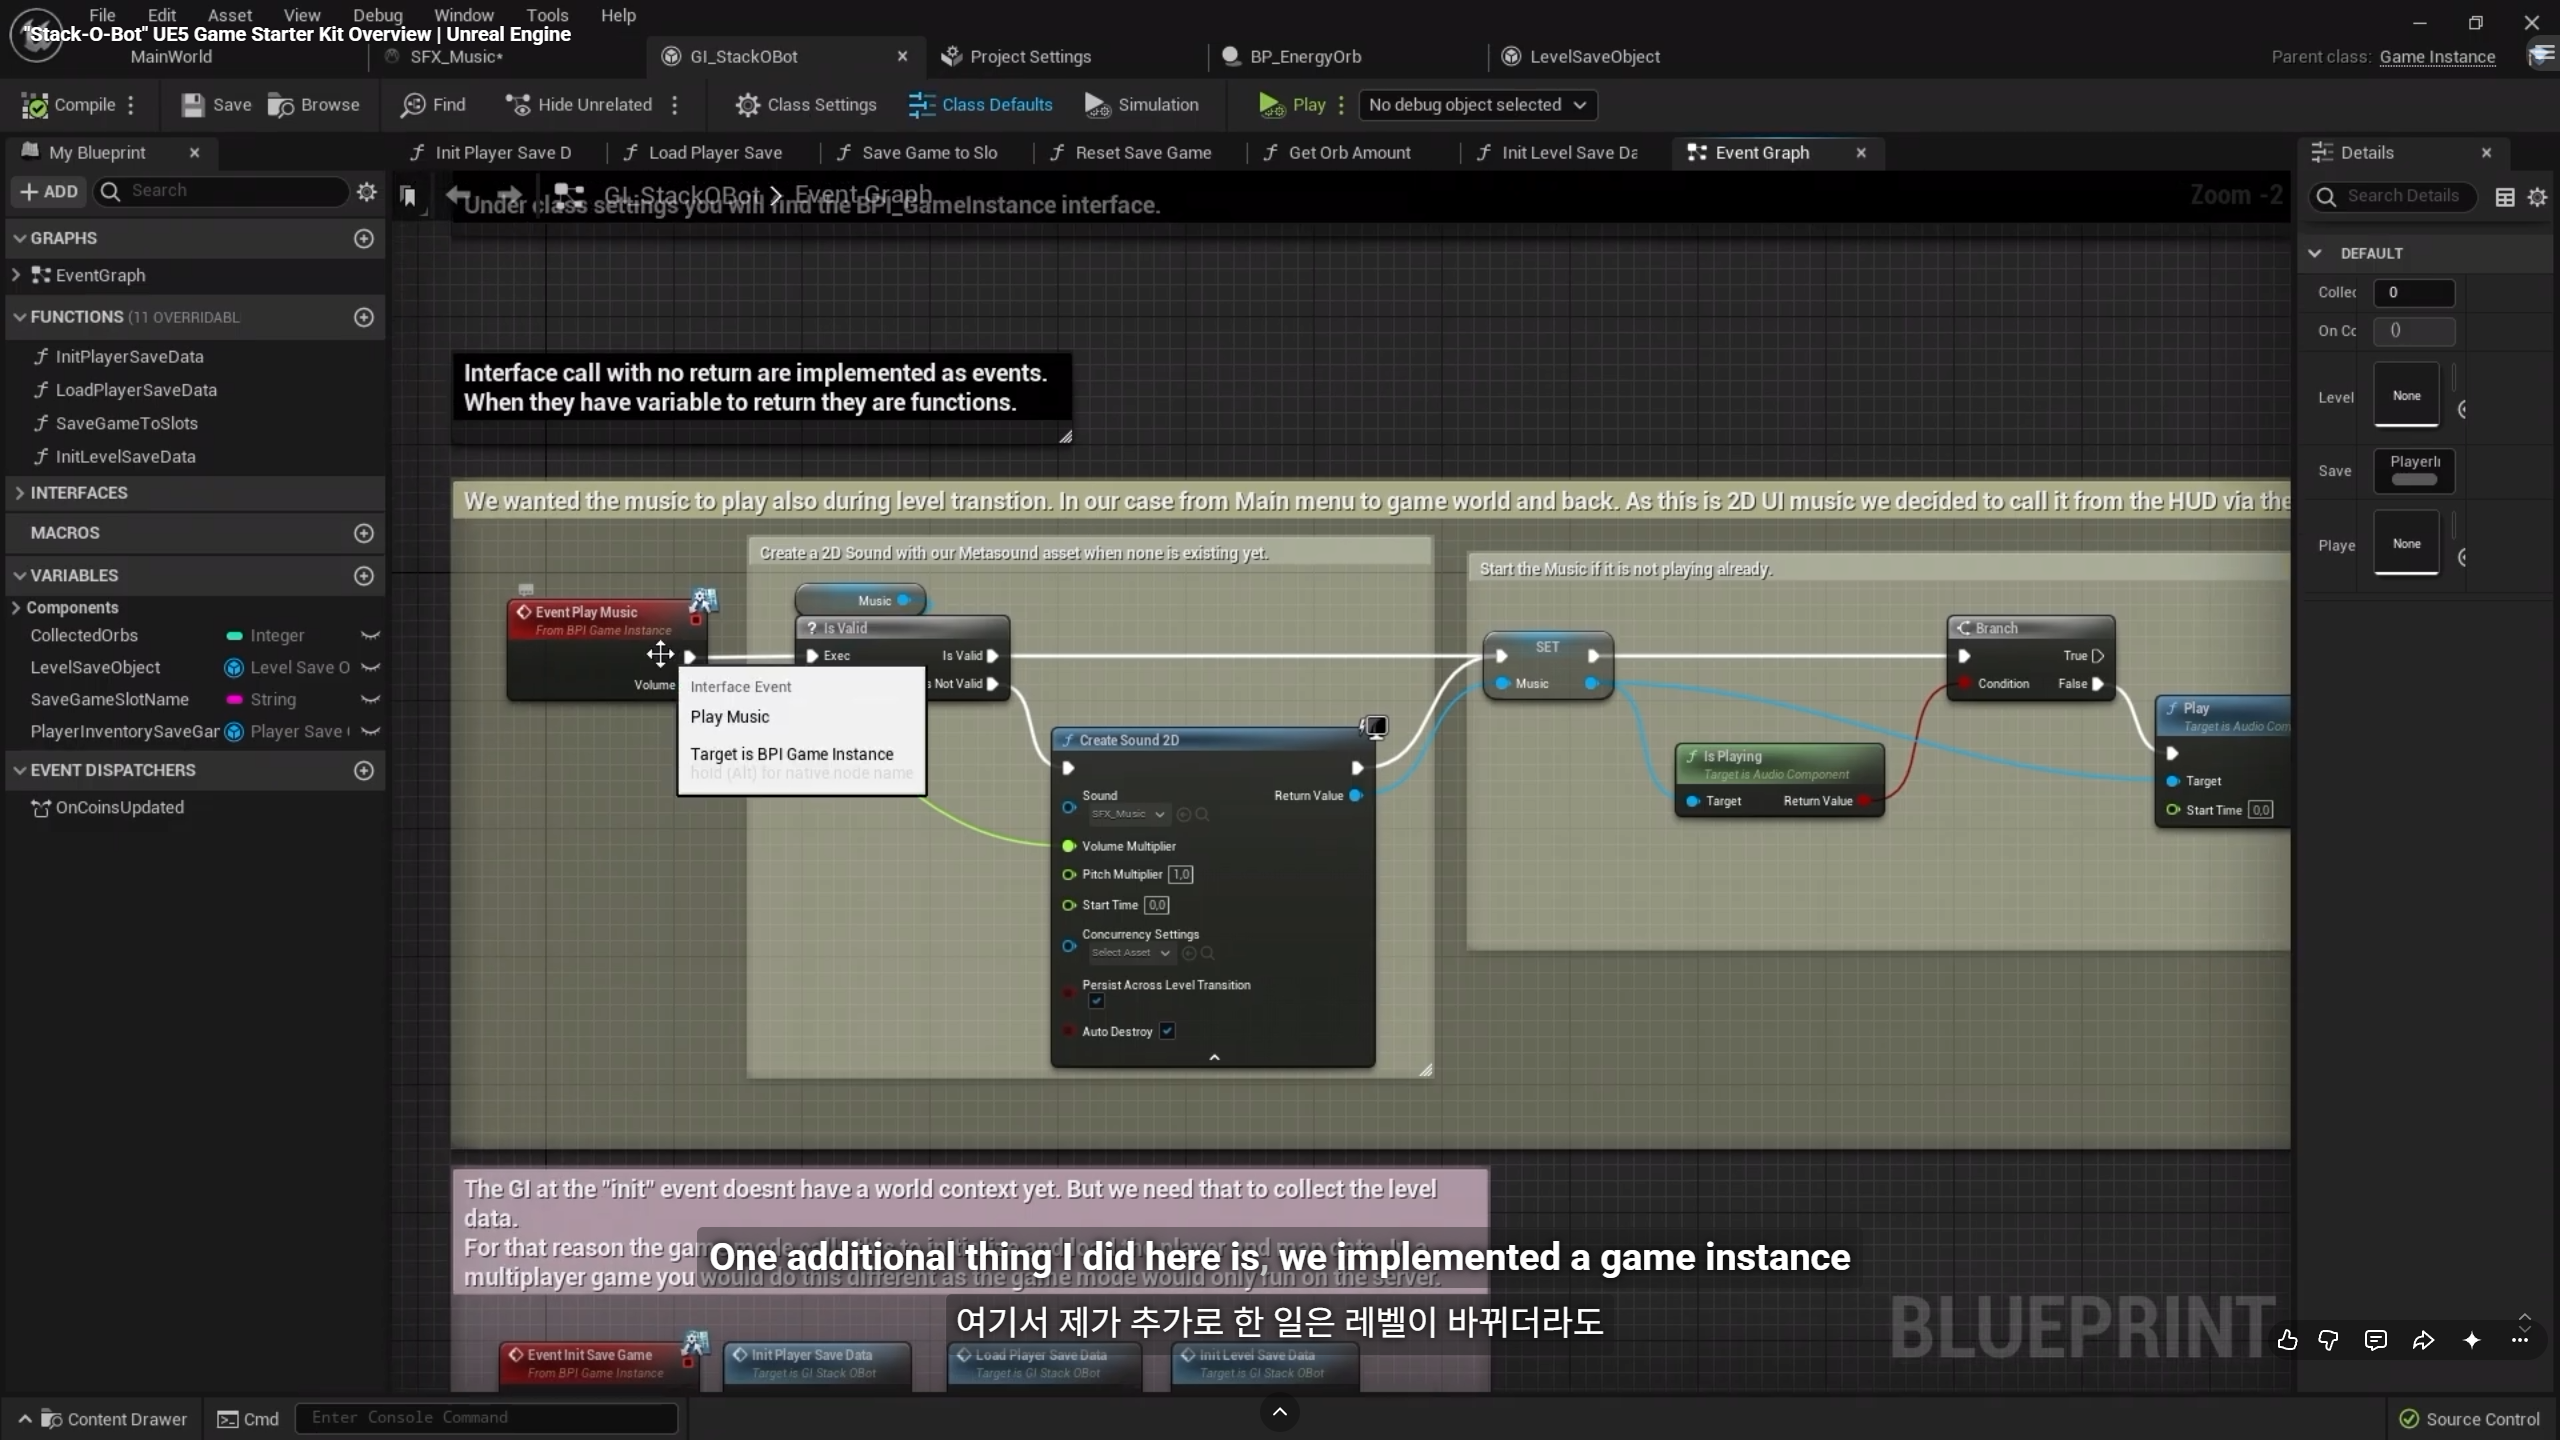Toggle the Auto Destroy checkbox
Viewport: 2560px width, 1440px height.
(x=1167, y=1031)
